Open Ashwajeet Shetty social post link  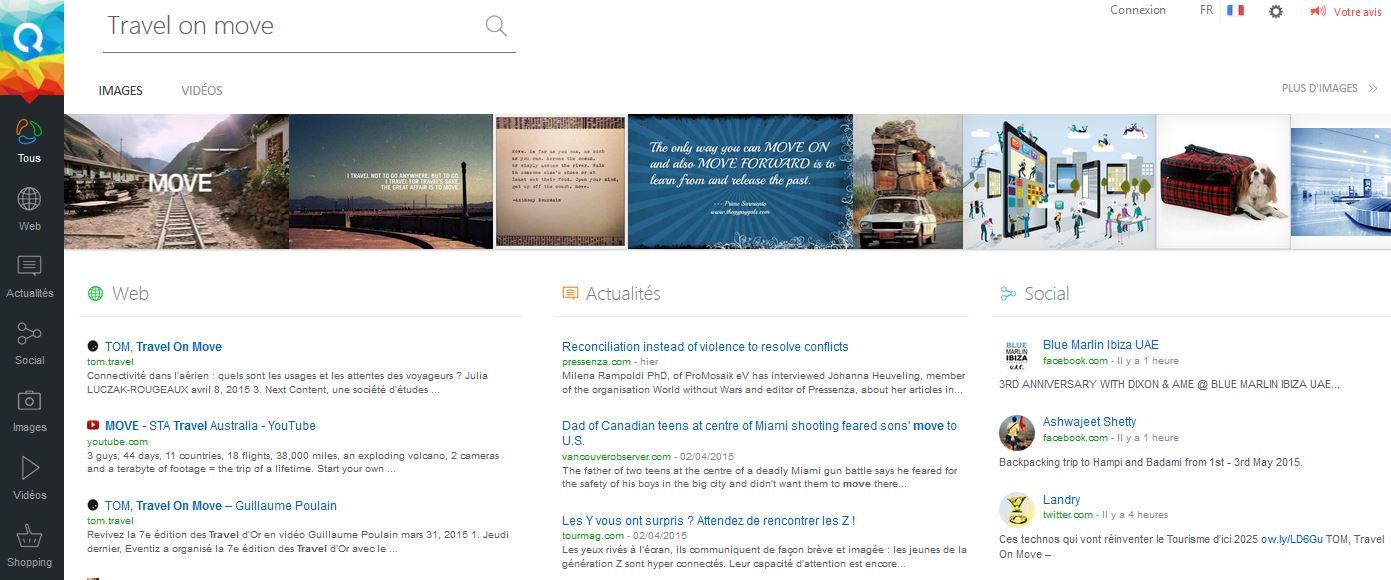(x=1090, y=422)
